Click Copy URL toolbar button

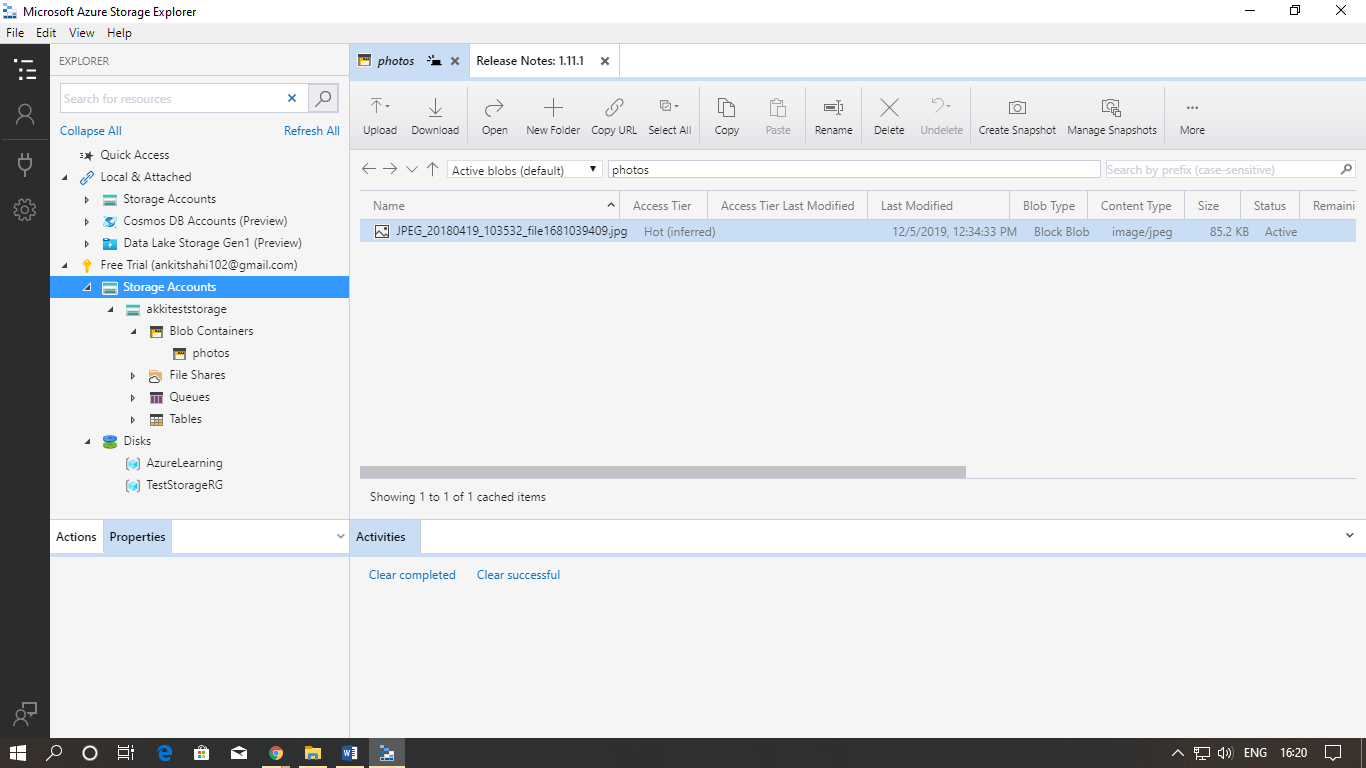(614, 116)
